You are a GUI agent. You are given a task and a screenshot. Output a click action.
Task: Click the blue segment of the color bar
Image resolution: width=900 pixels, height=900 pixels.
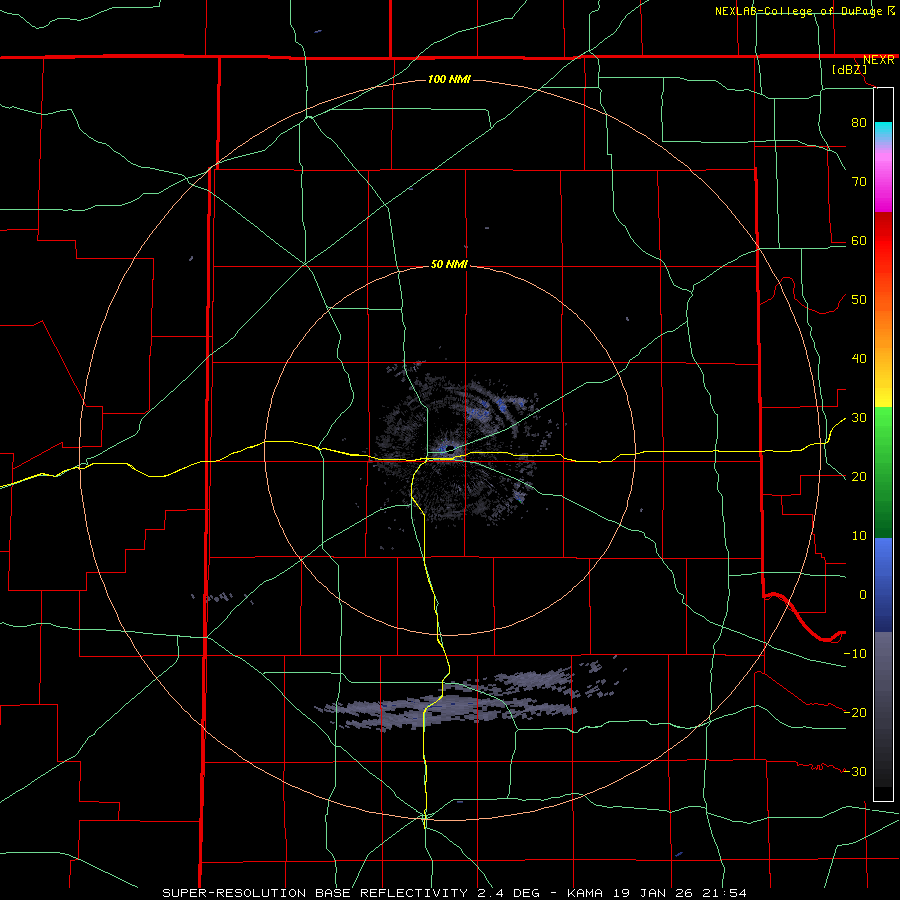click(x=883, y=584)
